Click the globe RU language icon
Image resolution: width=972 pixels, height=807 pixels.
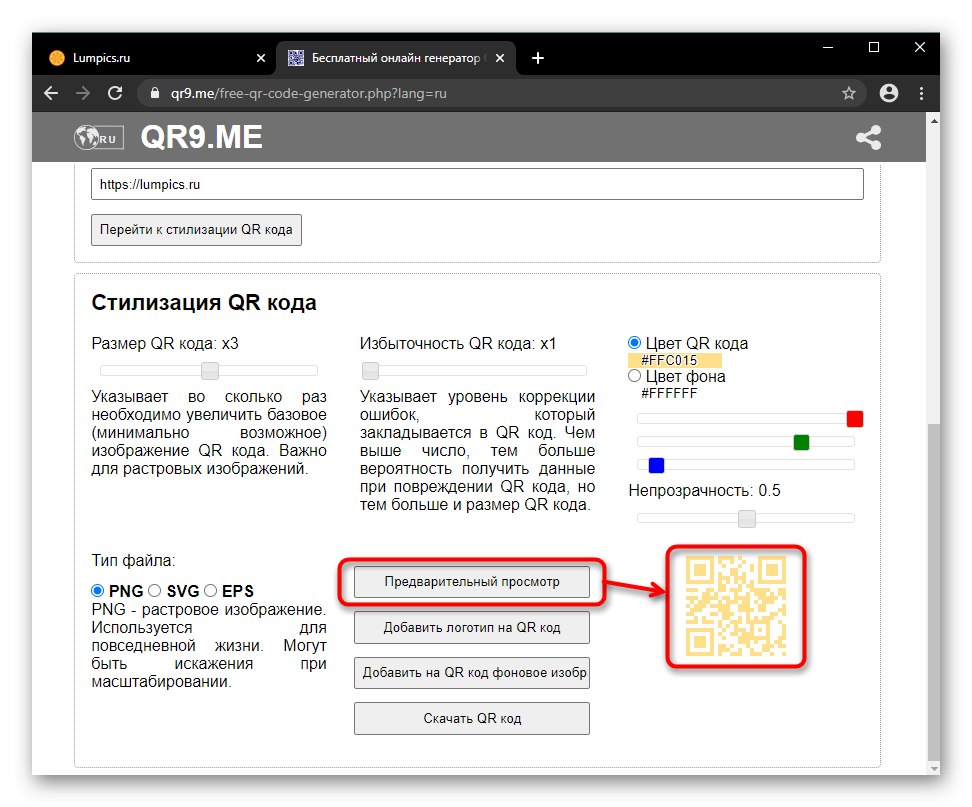(99, 138)
